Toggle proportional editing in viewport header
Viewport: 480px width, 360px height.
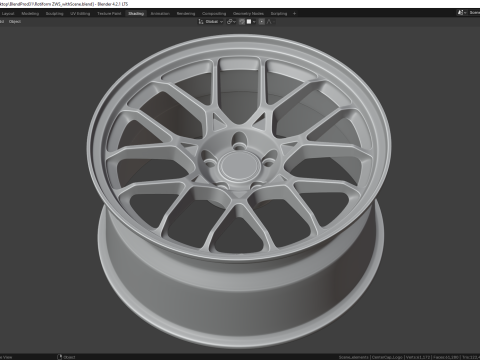(262, 22)
